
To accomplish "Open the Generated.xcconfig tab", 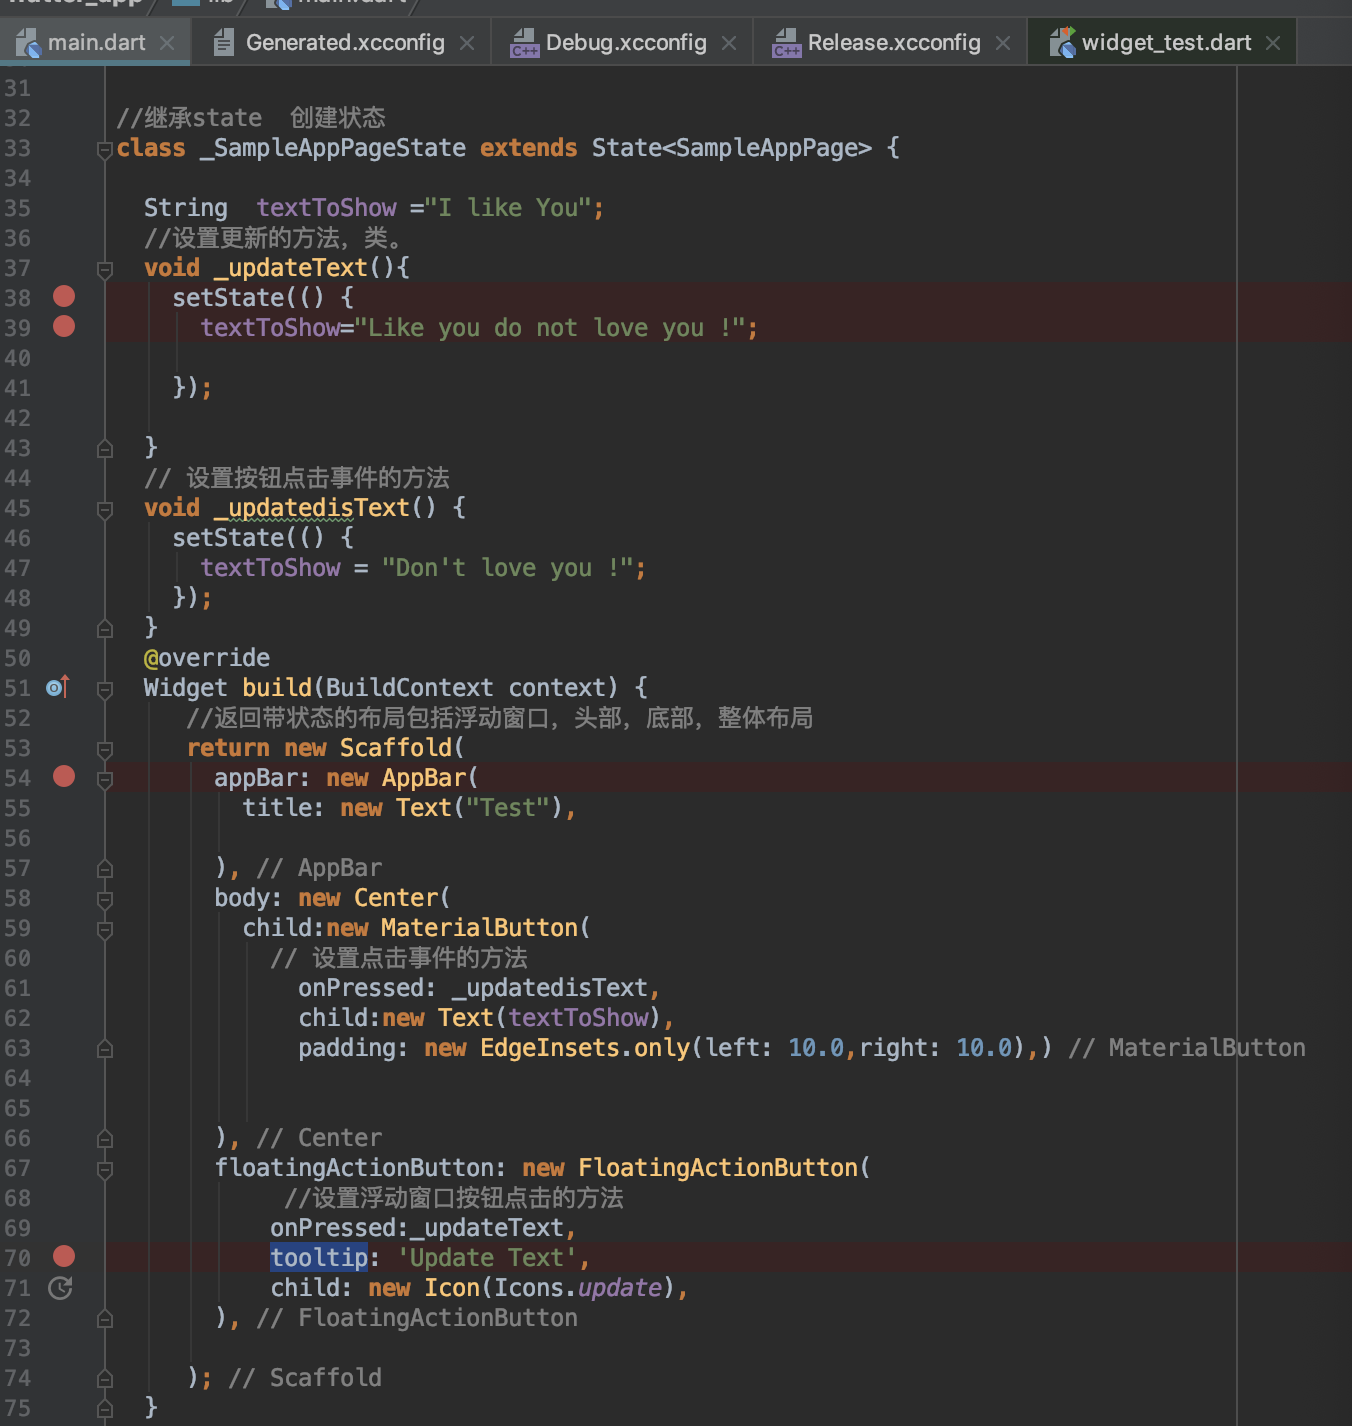I will (x=344, y=43).
